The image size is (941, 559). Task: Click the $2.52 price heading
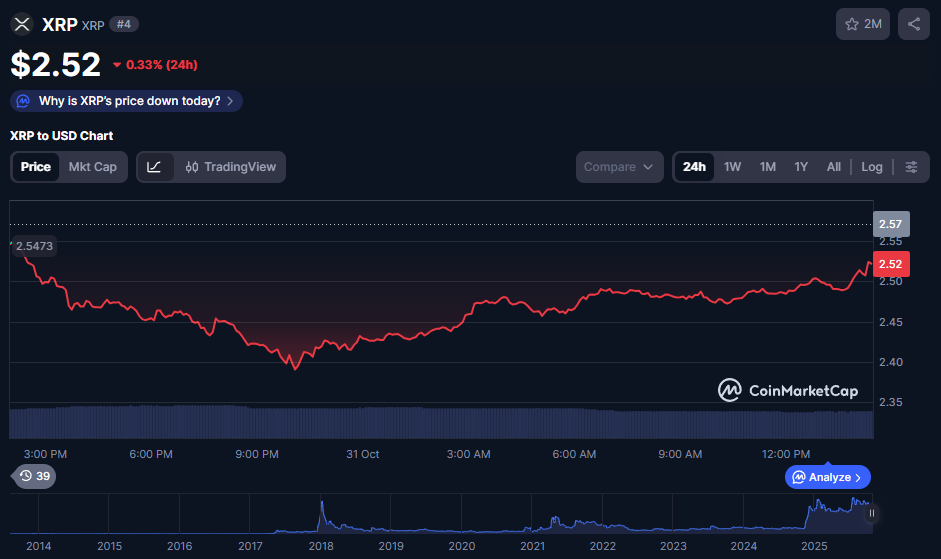click(56, 64)
